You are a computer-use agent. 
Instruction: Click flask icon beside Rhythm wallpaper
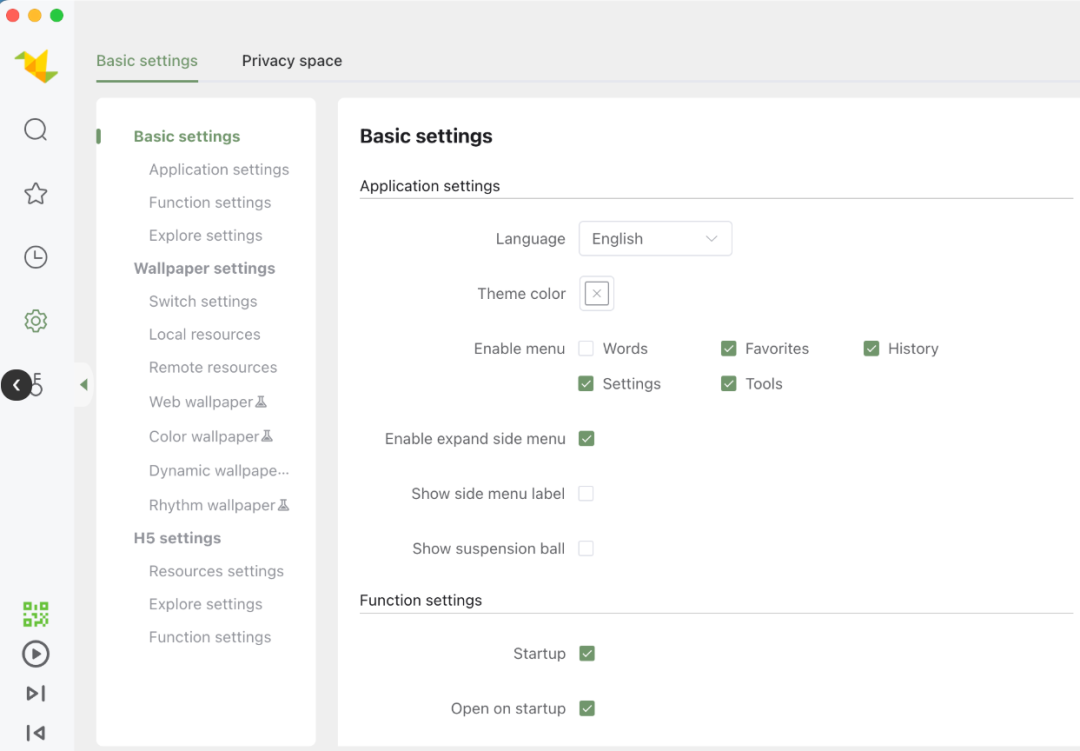(283, 505)
